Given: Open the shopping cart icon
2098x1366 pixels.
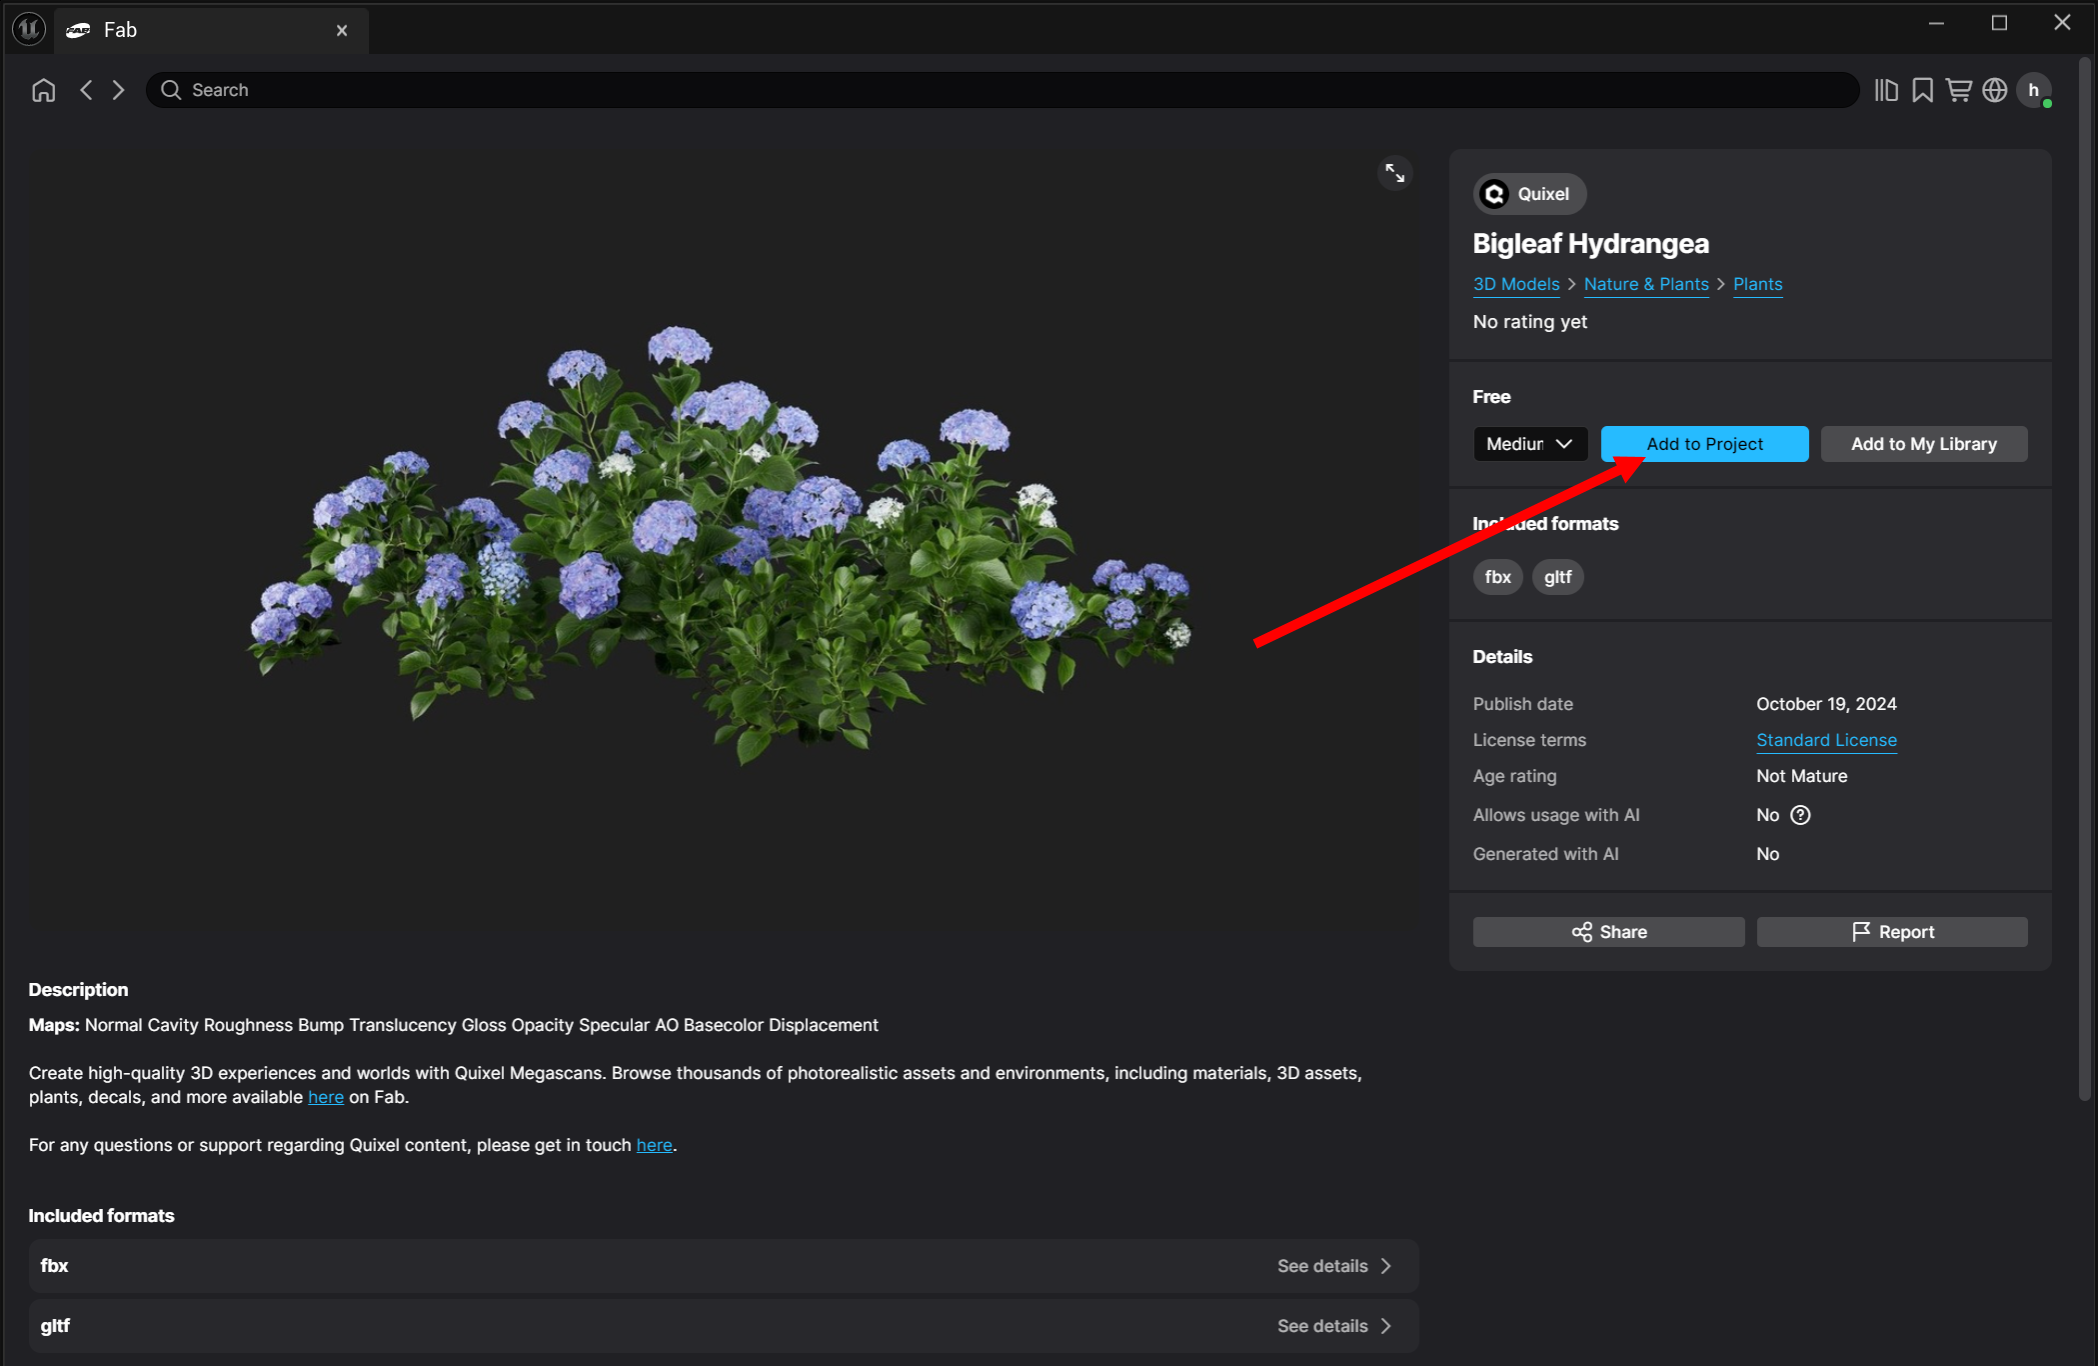Looking at the screenshot, I should coord(1958,90).
